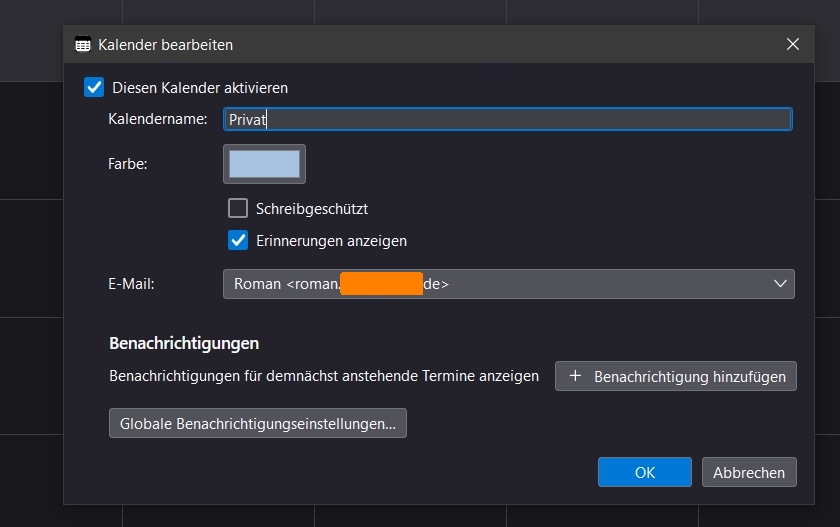Click the Kalendername label
The image size is (840, 527).
(158, 119)
